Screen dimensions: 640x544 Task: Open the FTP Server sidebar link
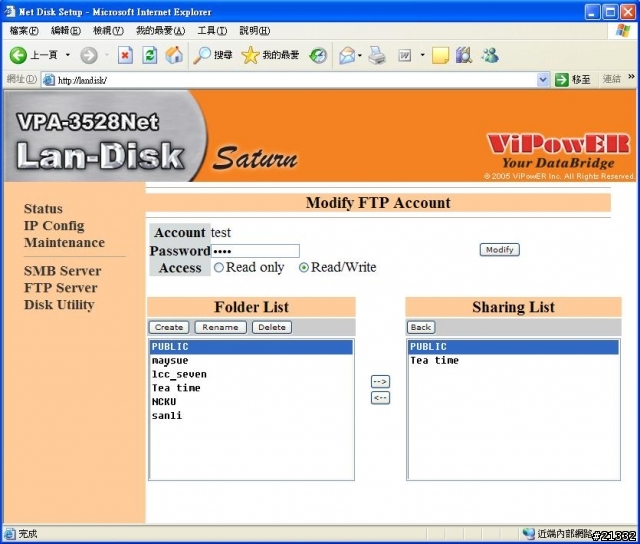pos(60,288)
